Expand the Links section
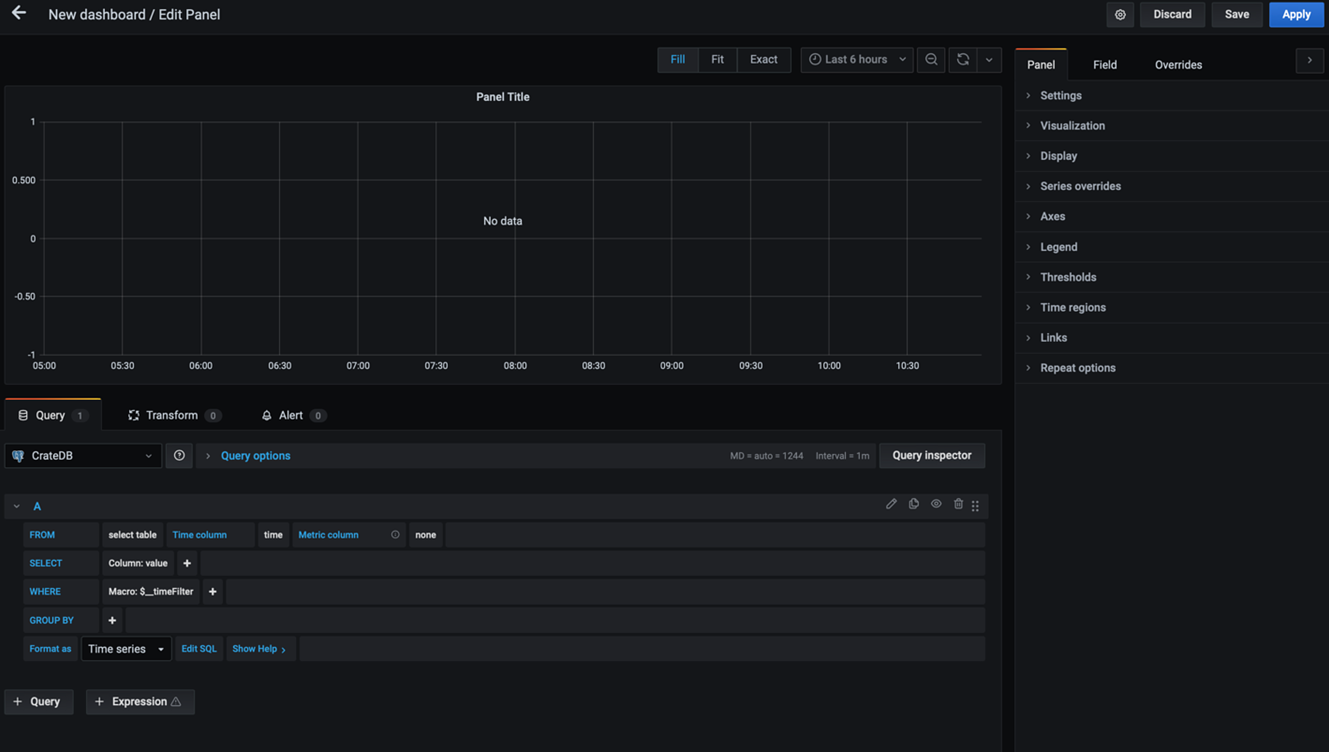Viewport: 1329px width, 752px height. pos(1172,338)
